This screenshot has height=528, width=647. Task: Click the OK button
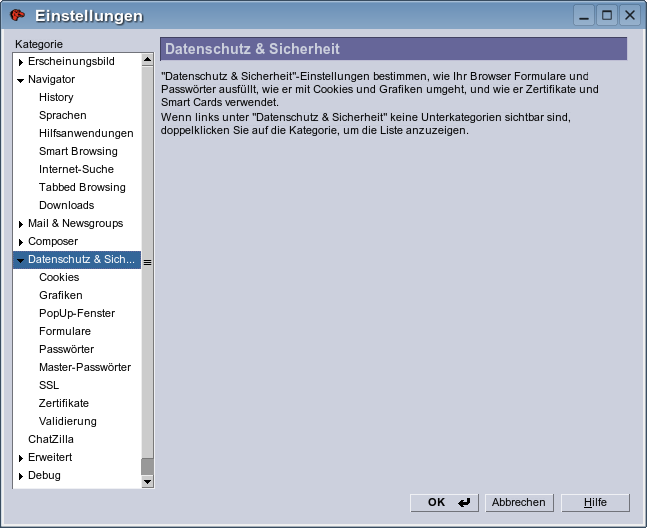click(x=444, y=502)
